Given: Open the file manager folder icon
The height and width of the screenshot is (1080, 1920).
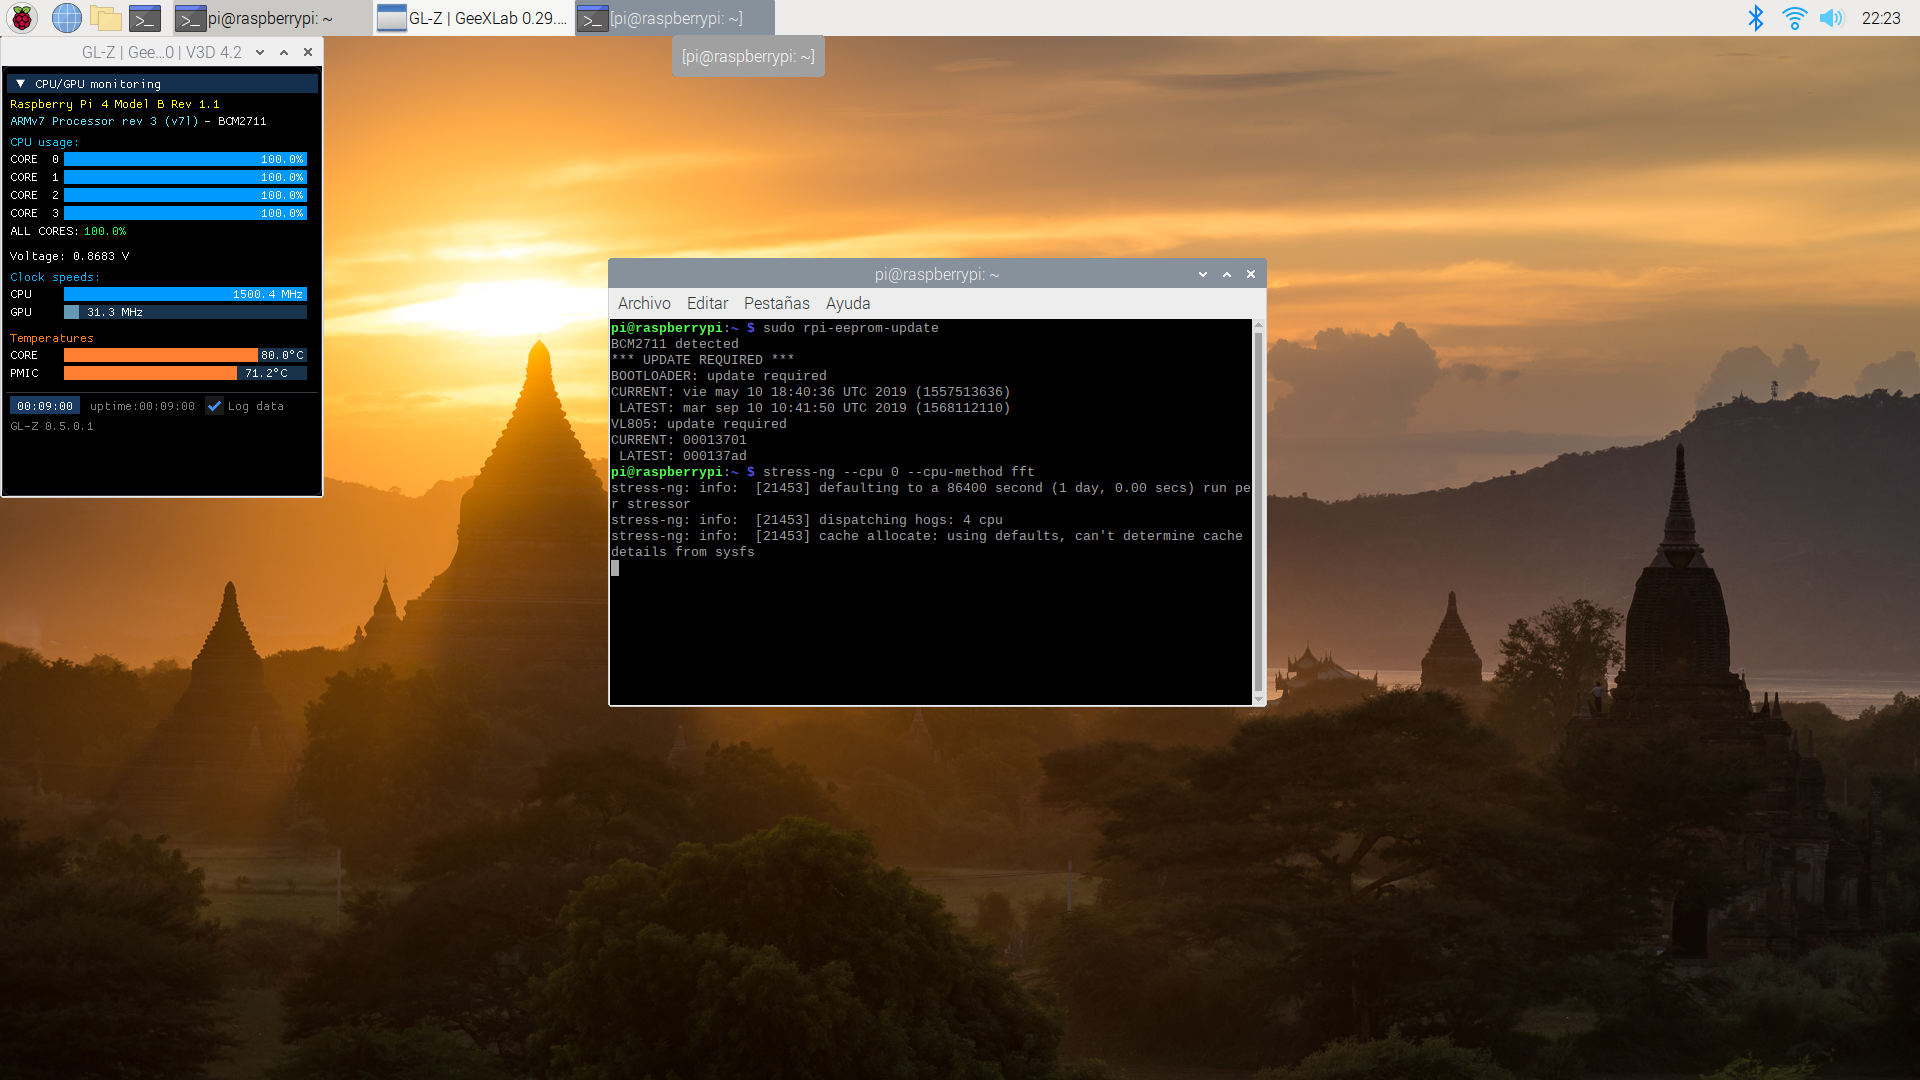Looking at the screenshot, I should coord(105,18).
